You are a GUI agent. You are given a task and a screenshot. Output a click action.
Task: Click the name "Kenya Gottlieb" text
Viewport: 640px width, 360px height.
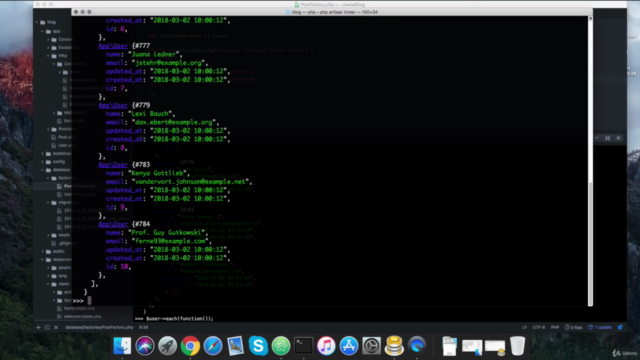click(158, 173)
